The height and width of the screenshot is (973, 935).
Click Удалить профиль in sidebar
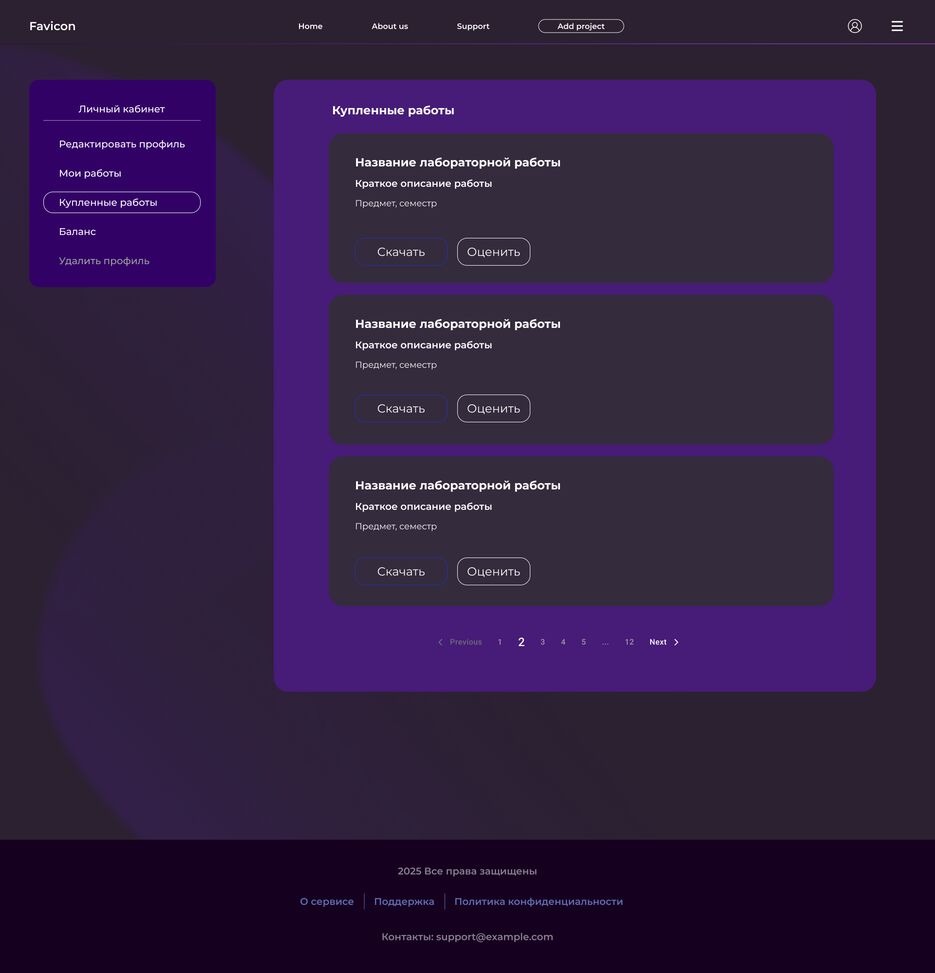click(x=104, y=261)
